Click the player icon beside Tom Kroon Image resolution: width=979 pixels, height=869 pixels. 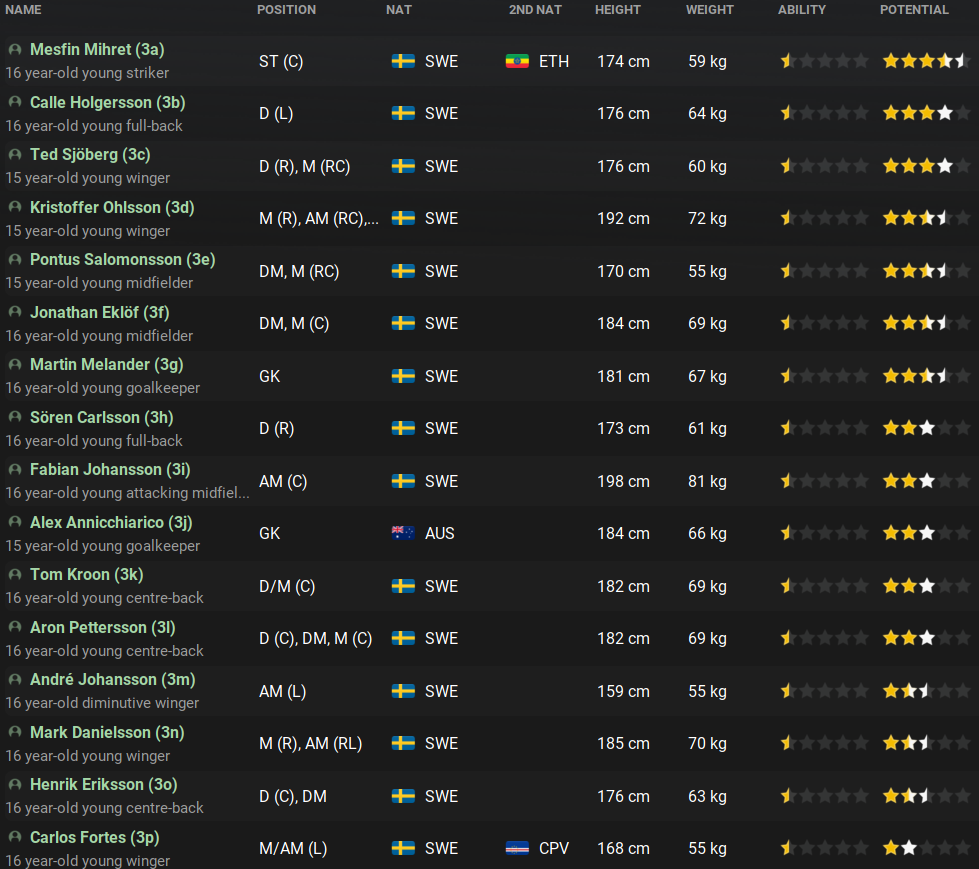tap(15, 574)
